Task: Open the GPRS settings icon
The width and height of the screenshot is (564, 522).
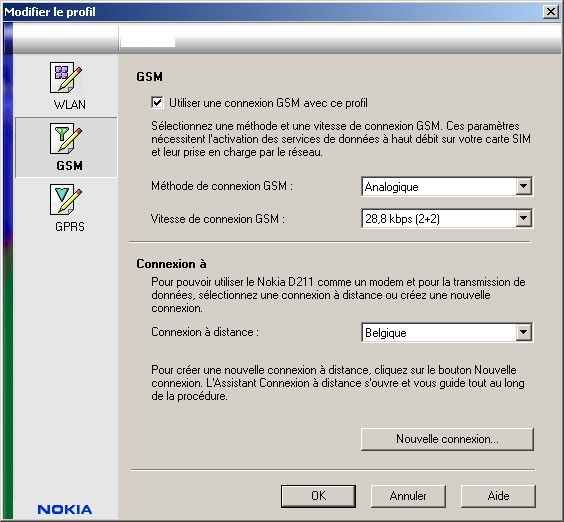Action: tap(66, 200)
